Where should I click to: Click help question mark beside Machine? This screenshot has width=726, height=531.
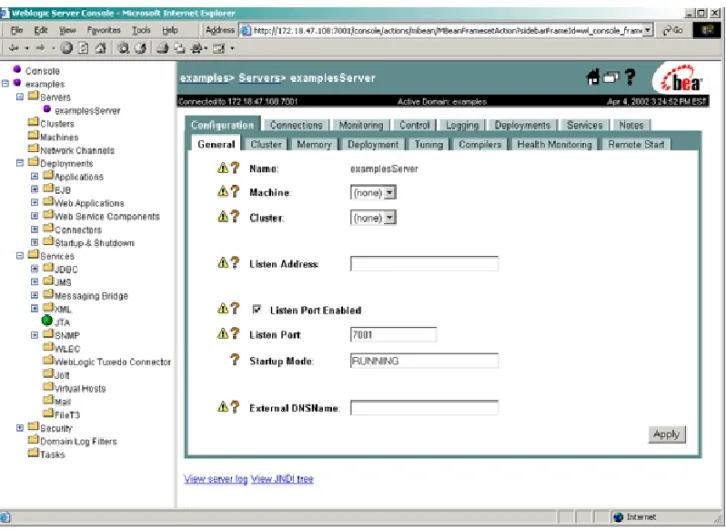click(235, 191)
